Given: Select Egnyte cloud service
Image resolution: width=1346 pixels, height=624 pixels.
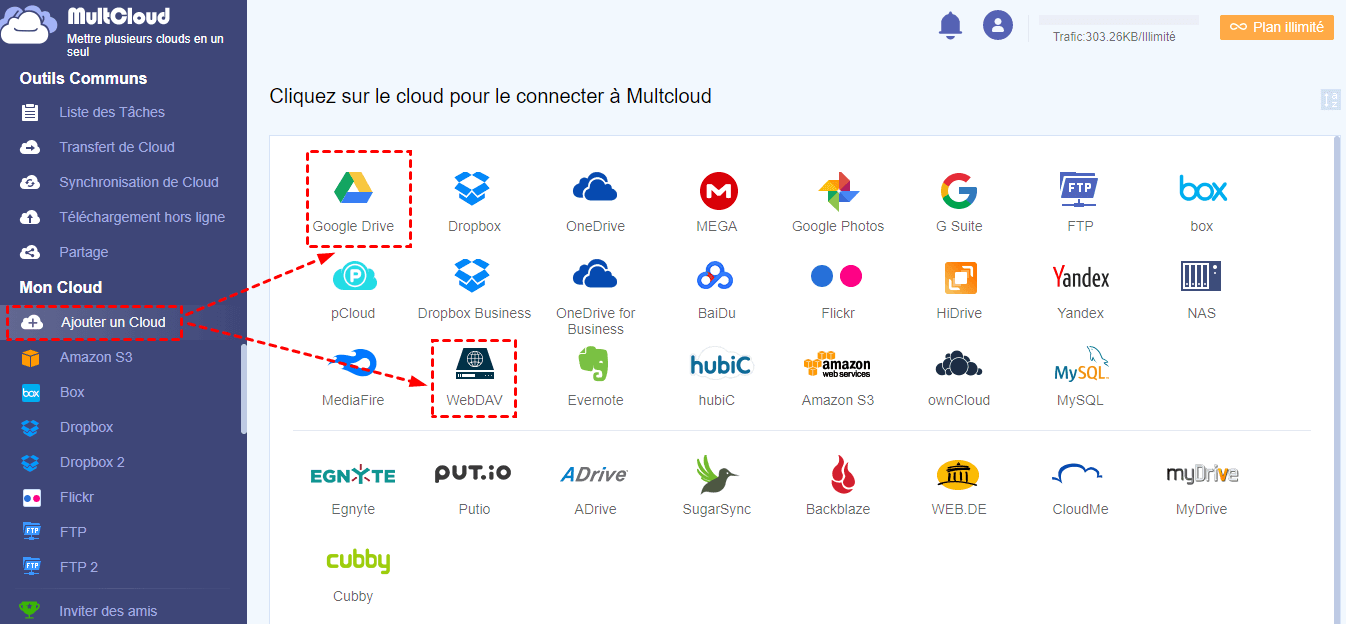Looking at the screenshot, I should [353, 475].
